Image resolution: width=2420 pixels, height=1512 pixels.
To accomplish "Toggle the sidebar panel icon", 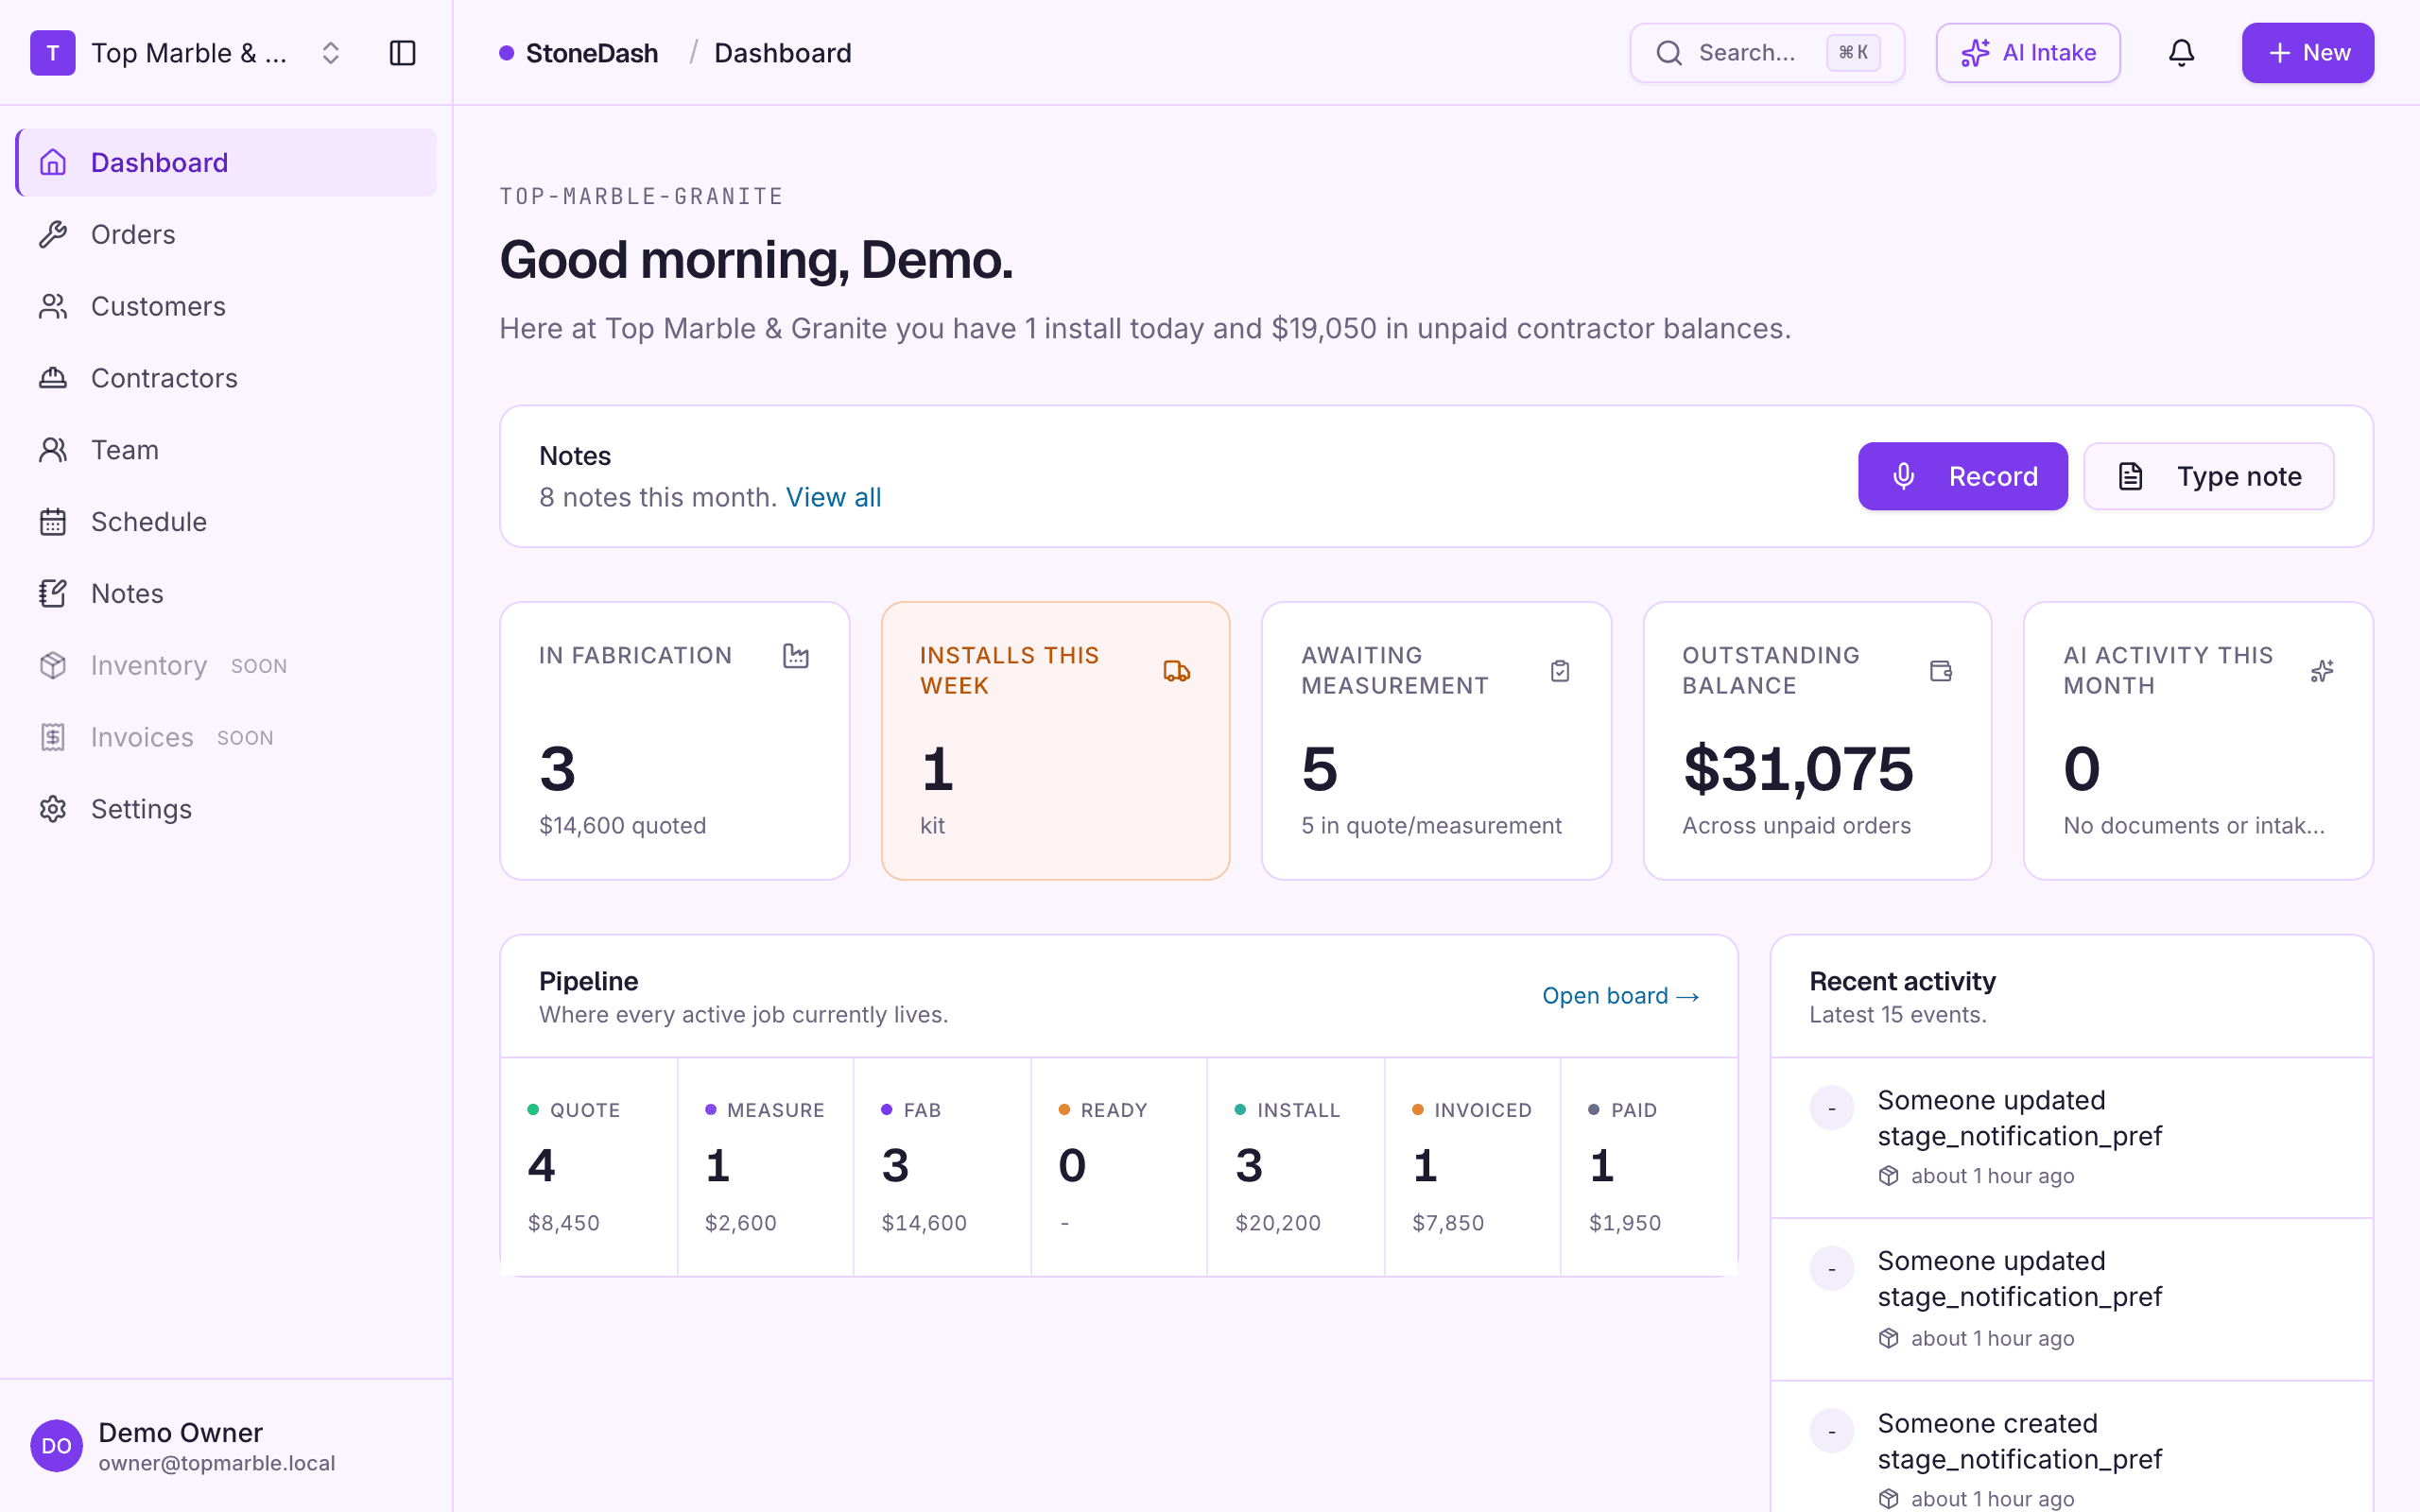I will tap(402, 53).
